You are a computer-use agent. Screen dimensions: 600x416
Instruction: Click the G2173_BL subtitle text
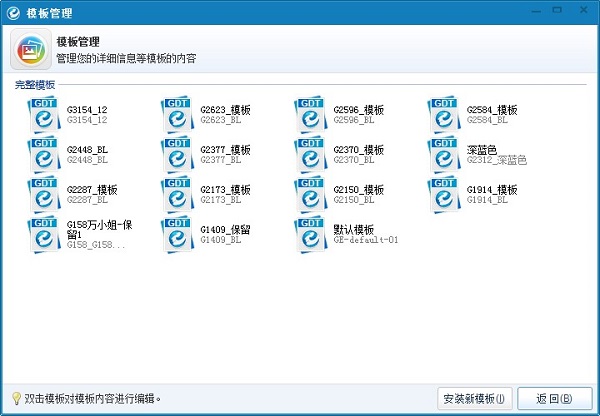221,200
